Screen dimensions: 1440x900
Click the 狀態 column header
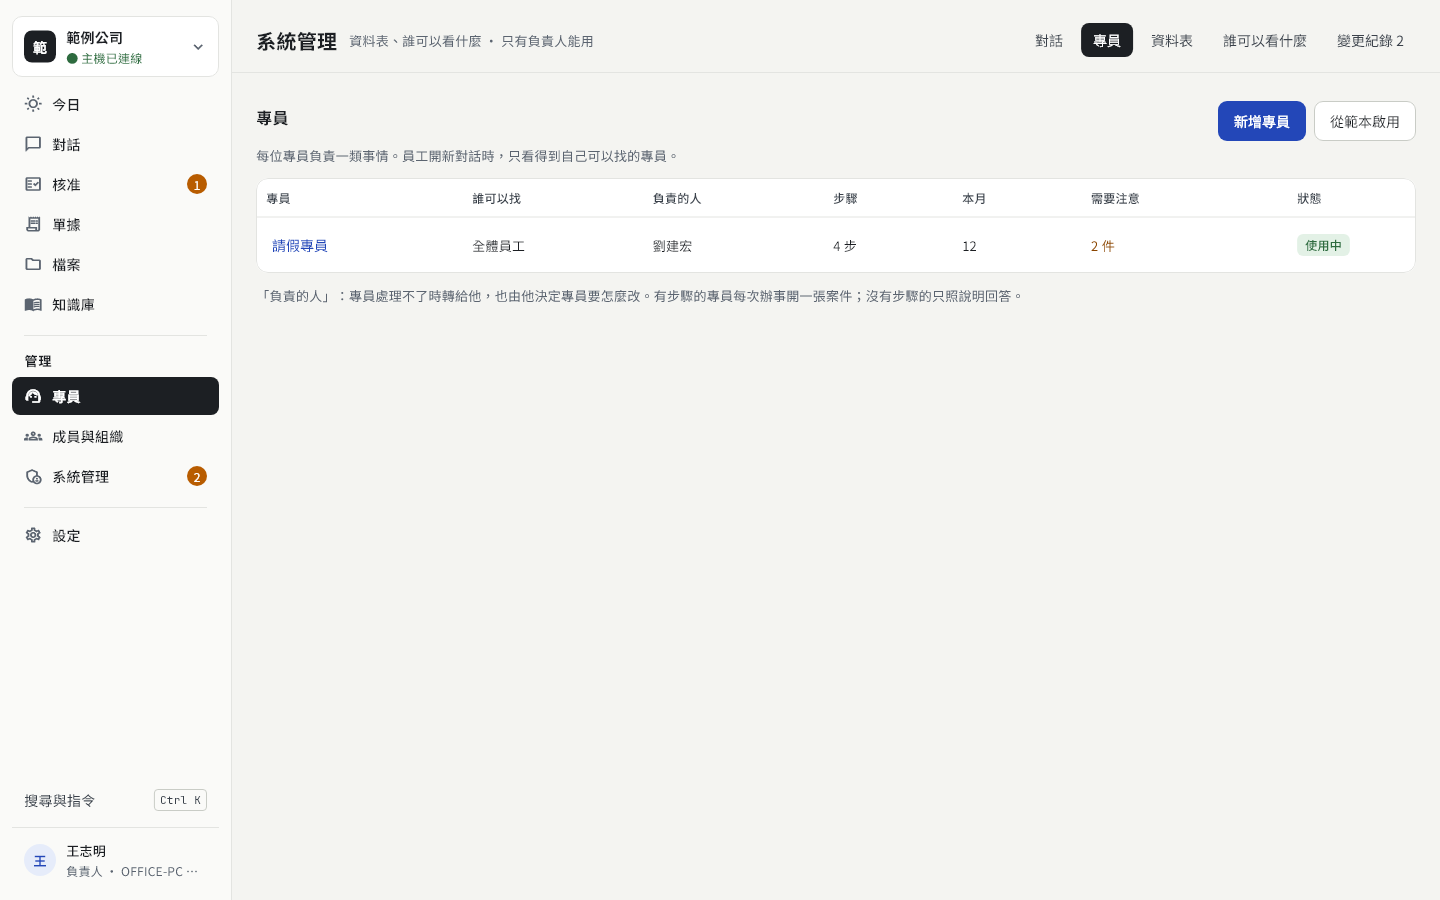pyautogui.click(x=1309, y=198)
